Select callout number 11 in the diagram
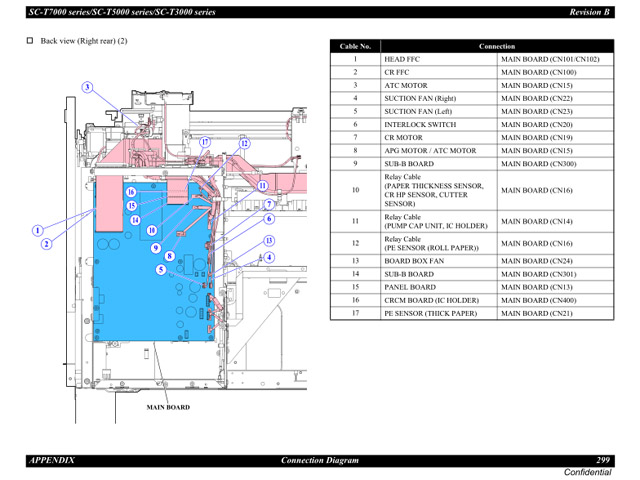Viewport: 640px width, 480px height. [262, 186]
